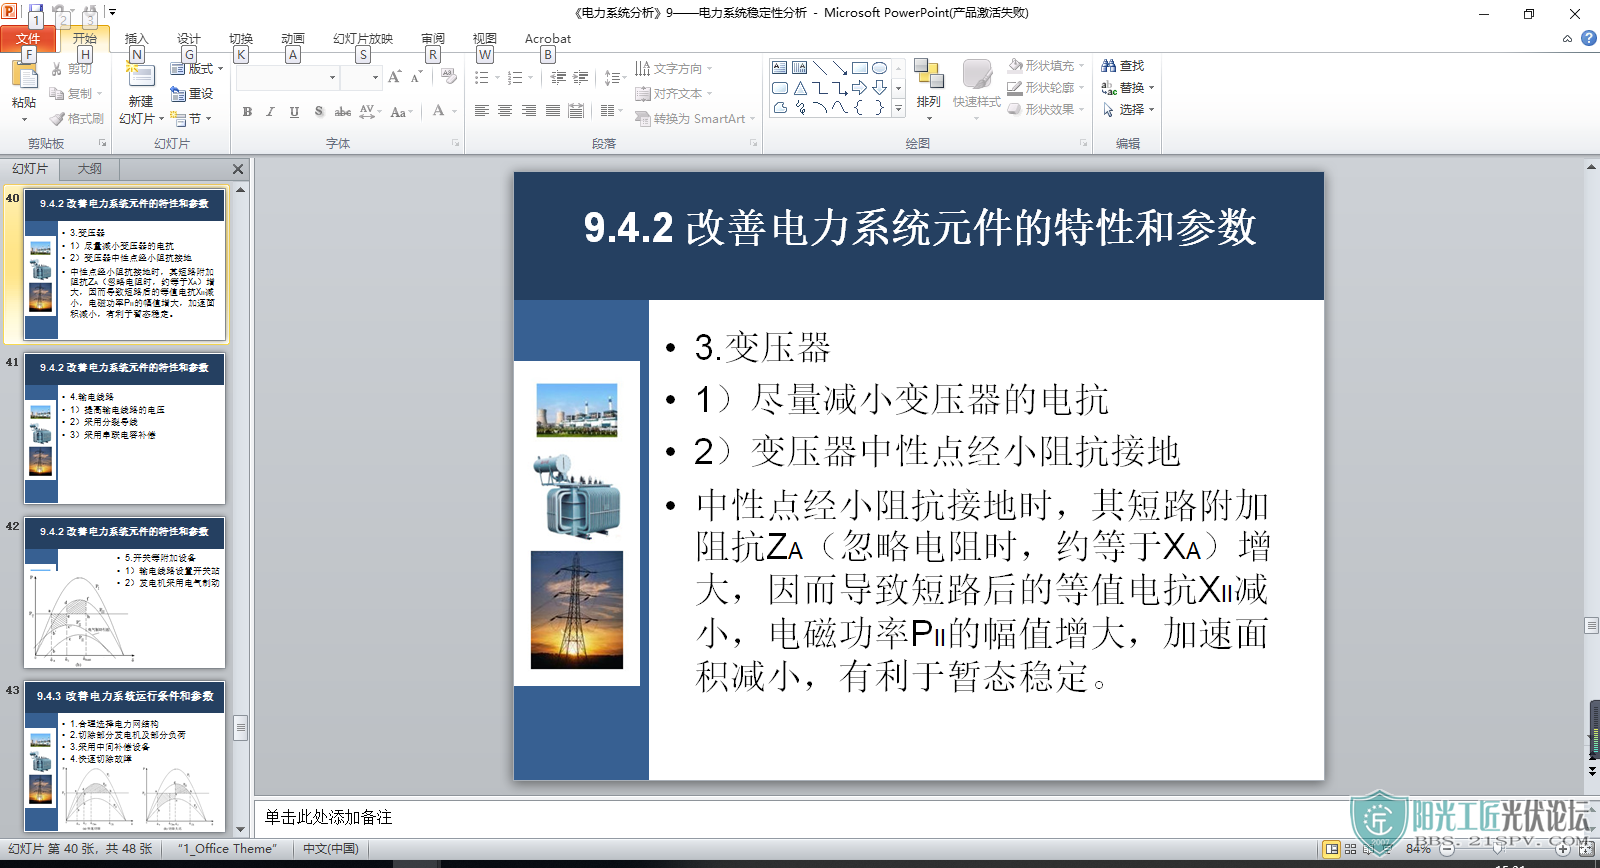Click the Paste (粘贴) icon

(24, 76)
